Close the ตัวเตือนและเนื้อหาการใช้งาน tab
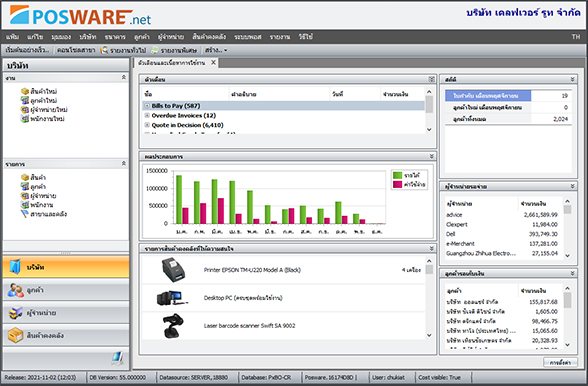588x386 pixels. [213, 62]
